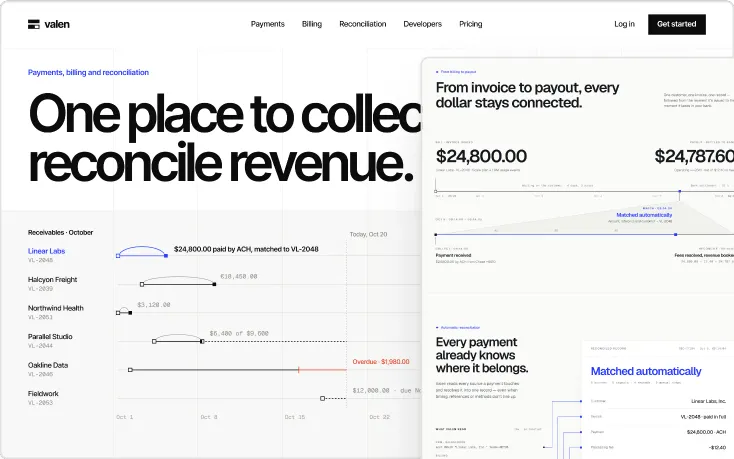Image resolution: width=734 pixels, height=459 pixels.
Task: Click the '$6,400 of $9,000' amount
Action: click(239, 334)
